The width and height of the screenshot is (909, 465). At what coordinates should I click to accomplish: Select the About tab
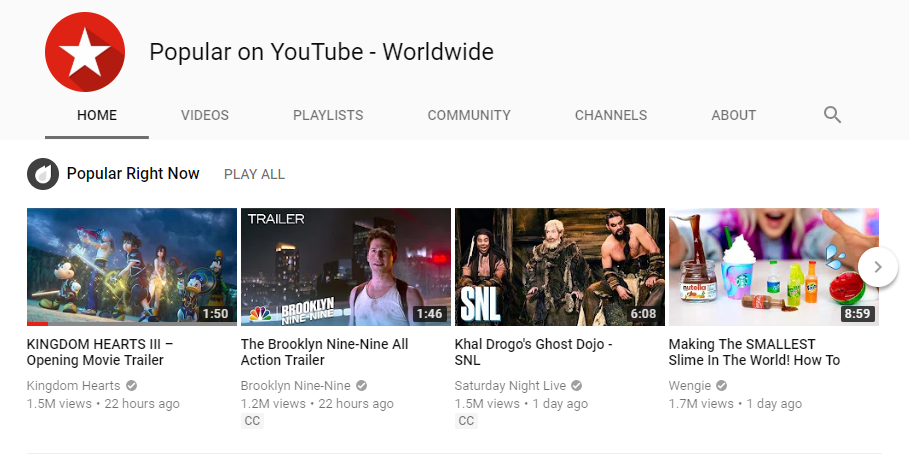click(733, 115)
